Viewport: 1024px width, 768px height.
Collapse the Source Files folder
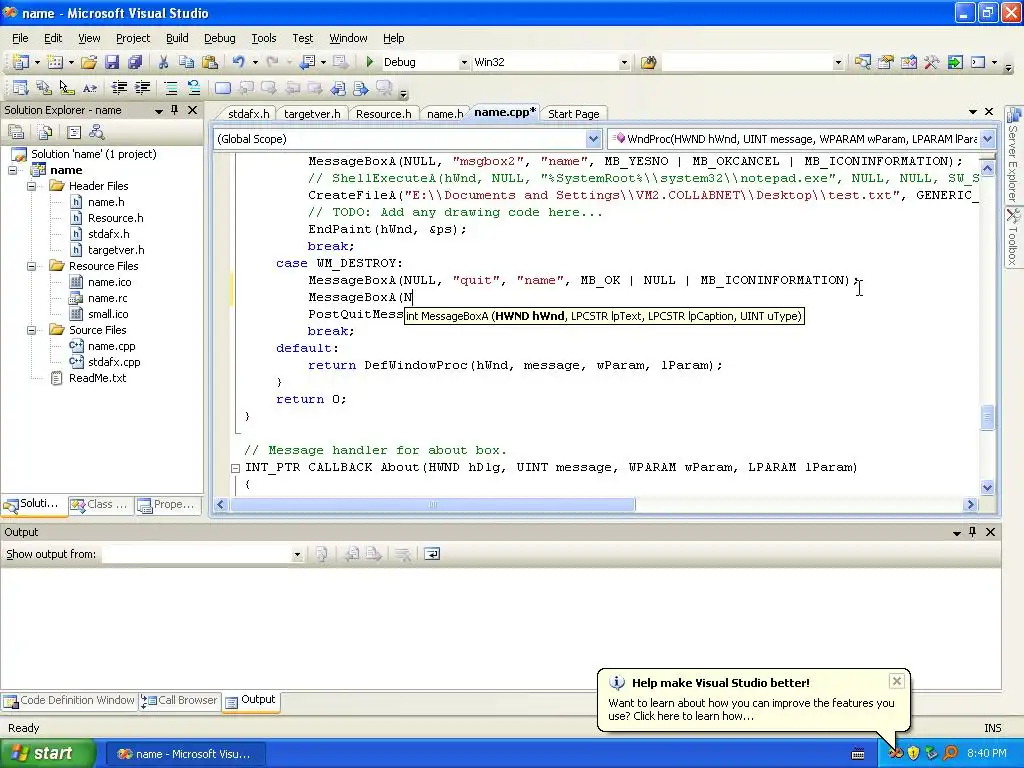31,330
